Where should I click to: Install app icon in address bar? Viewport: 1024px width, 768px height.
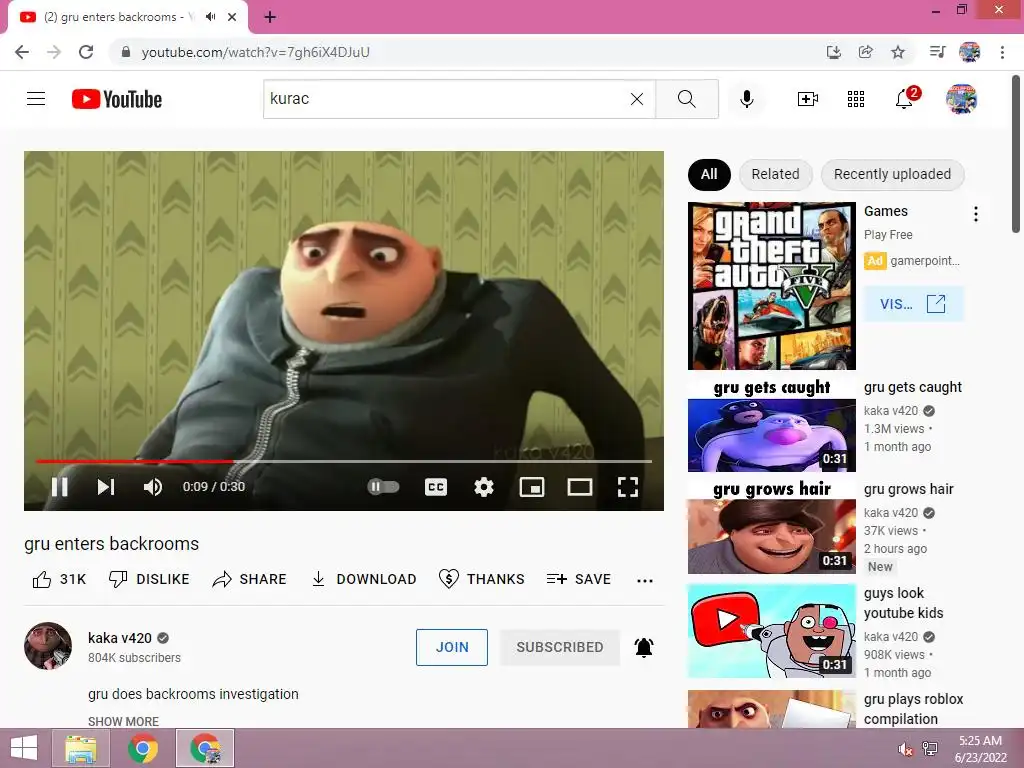point(834,52)
